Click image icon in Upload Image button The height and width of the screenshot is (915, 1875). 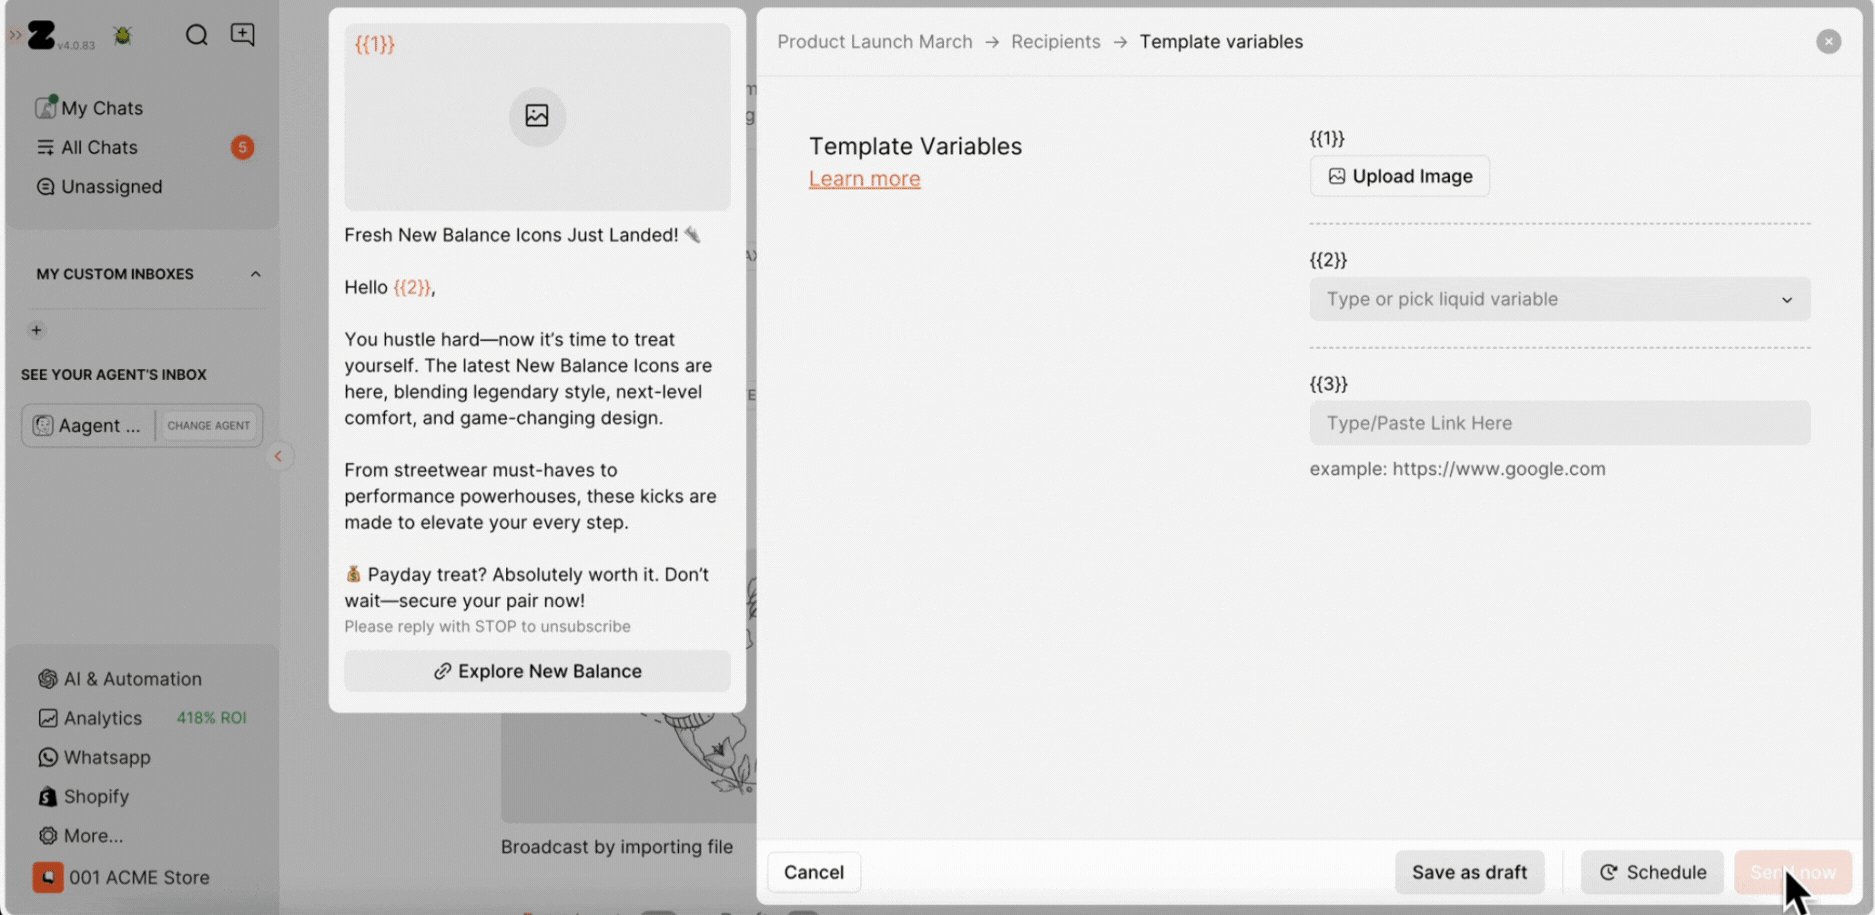tap(1337, 176)
